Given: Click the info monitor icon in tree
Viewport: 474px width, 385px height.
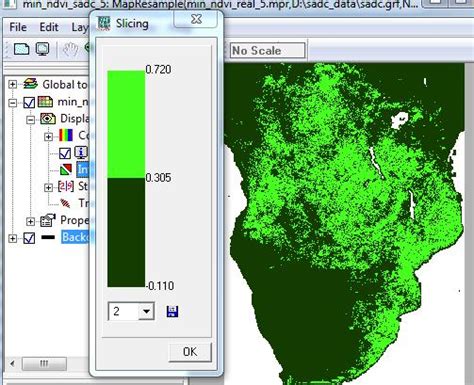Looking at the screenshot, I should tap(81, 152).
